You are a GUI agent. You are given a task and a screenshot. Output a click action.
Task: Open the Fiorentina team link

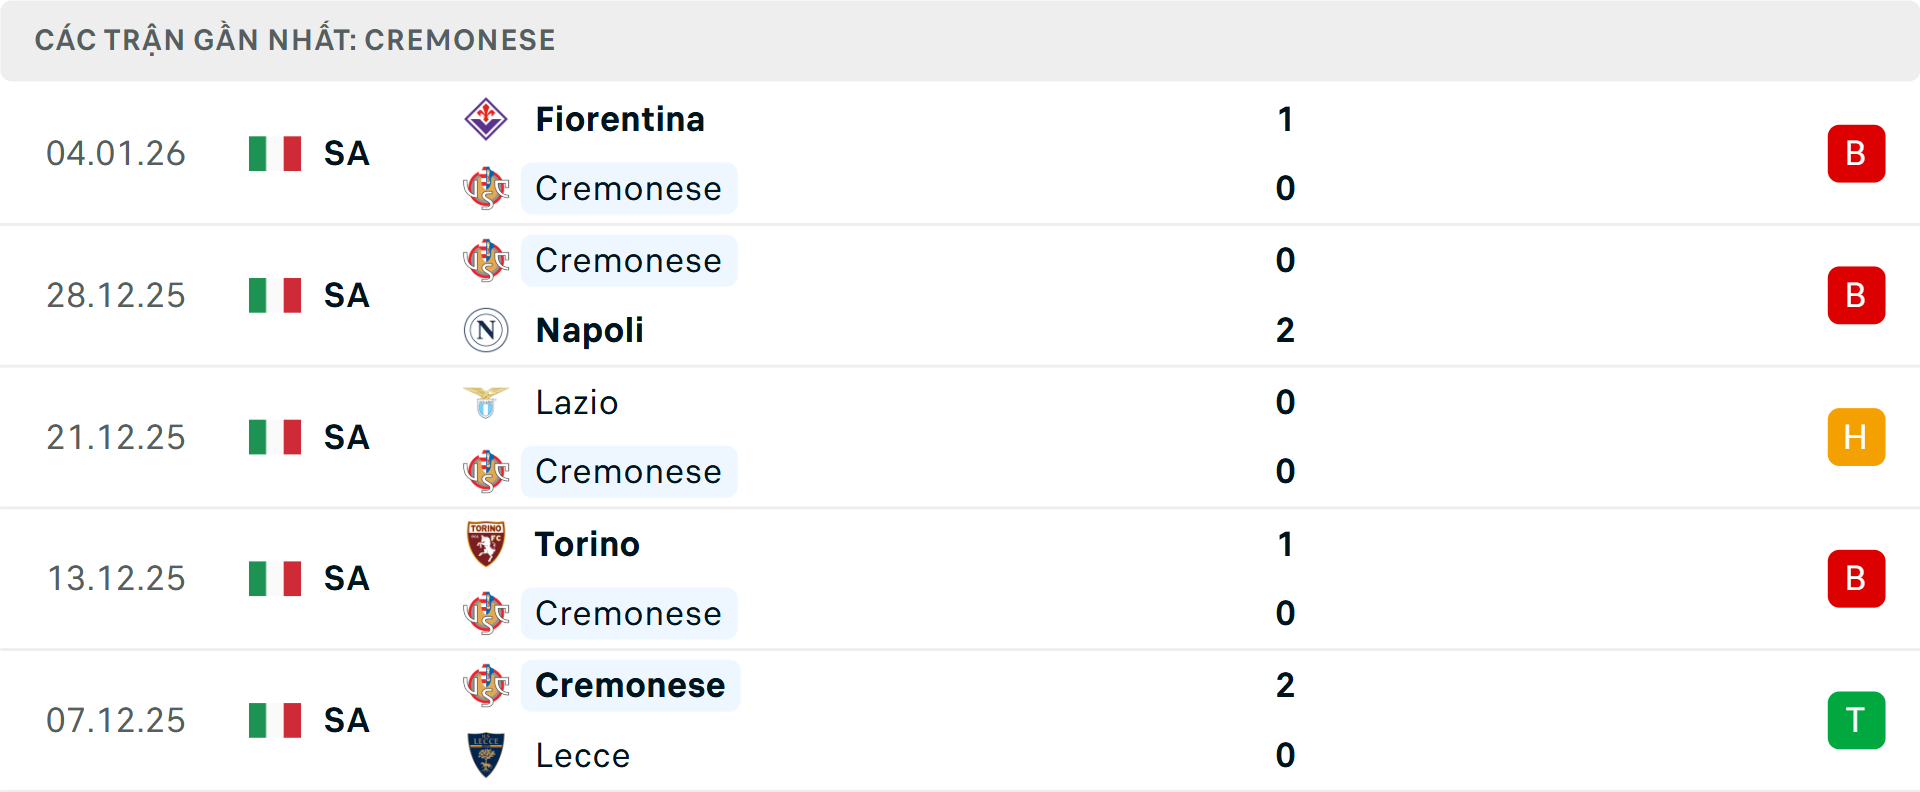click(x=620, y=120)
